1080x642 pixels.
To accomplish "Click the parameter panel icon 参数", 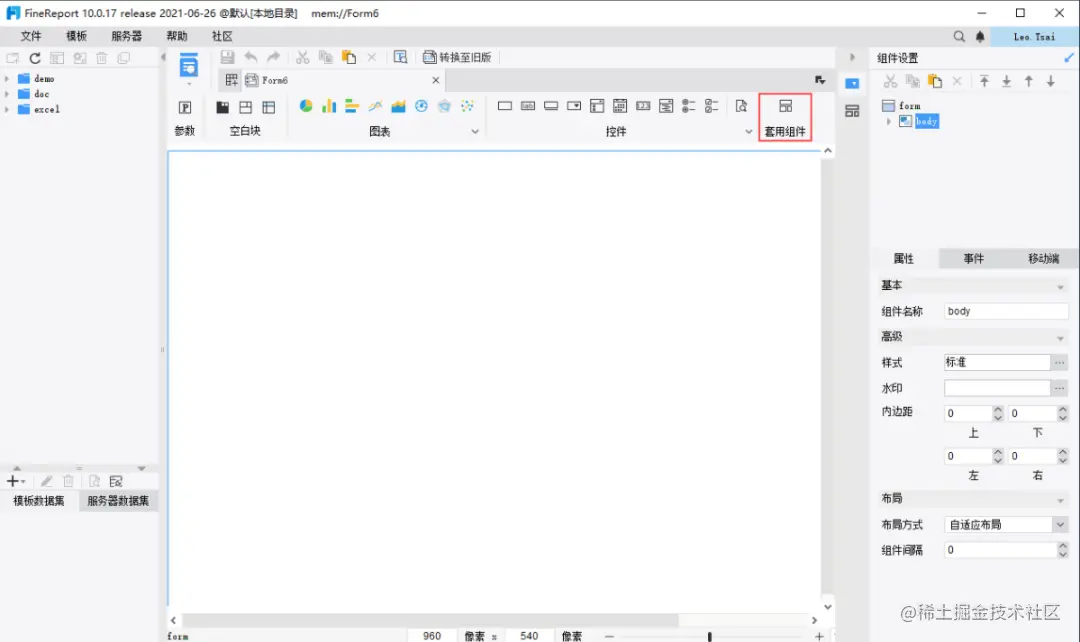I will (x=185, y=107).
